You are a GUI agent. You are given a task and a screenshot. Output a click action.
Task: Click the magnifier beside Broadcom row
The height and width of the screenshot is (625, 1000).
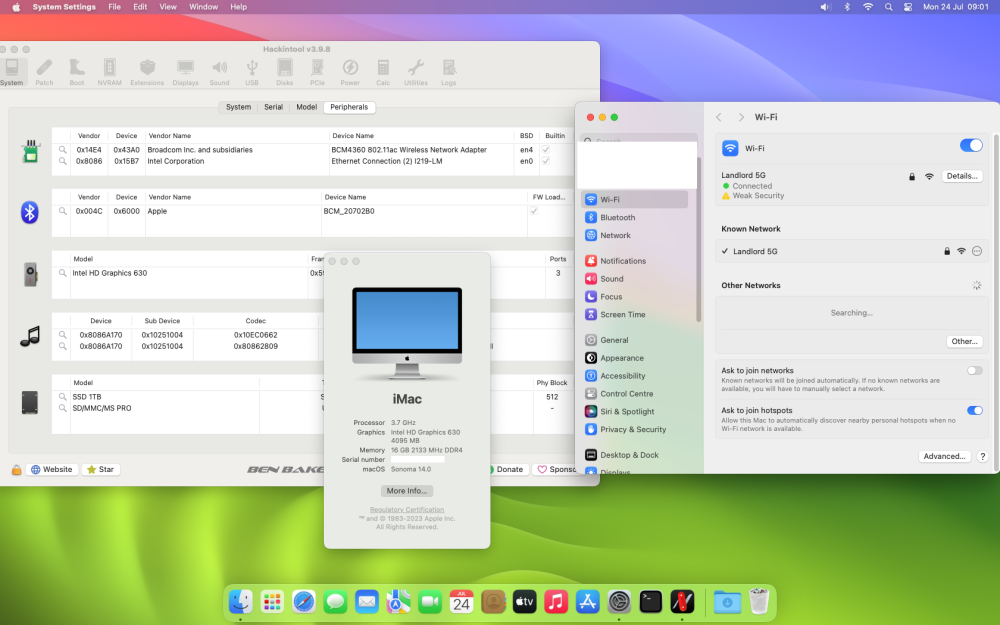point(62,150)
